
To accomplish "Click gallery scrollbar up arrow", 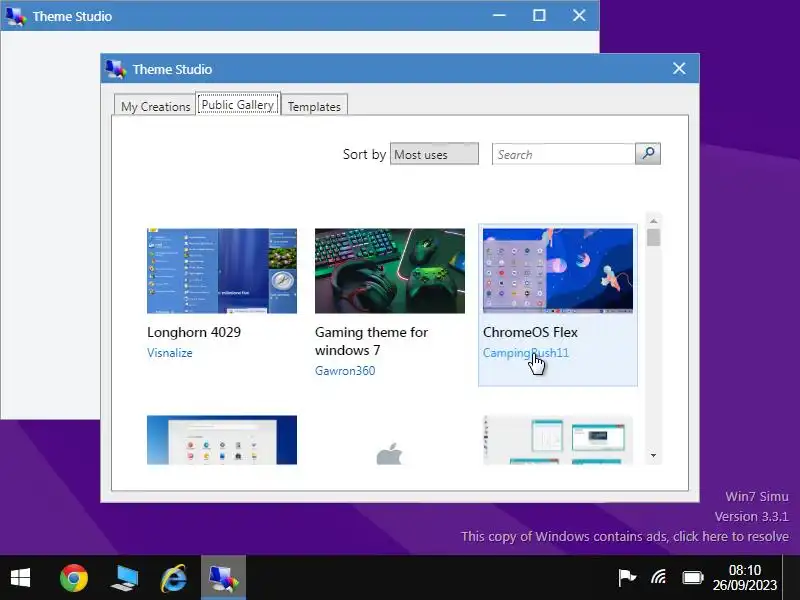I will tap(654, 221).
